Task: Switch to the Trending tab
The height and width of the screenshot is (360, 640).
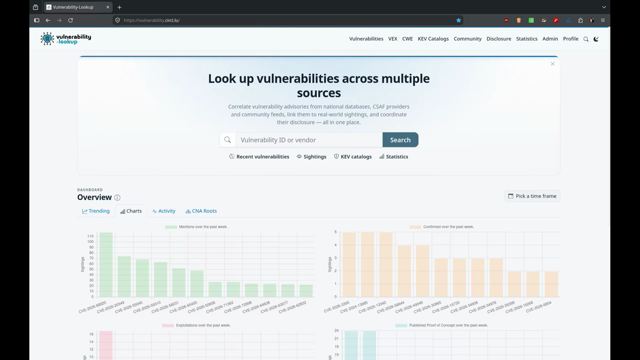Action: [96, 211]
